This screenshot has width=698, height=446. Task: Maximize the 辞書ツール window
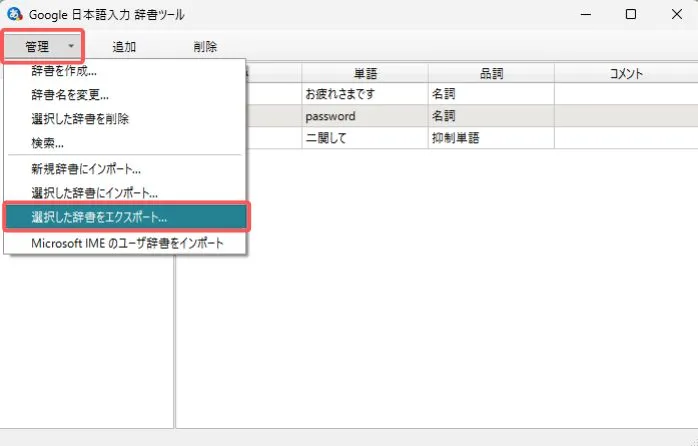pyautogui.click(x=631, y=14)
